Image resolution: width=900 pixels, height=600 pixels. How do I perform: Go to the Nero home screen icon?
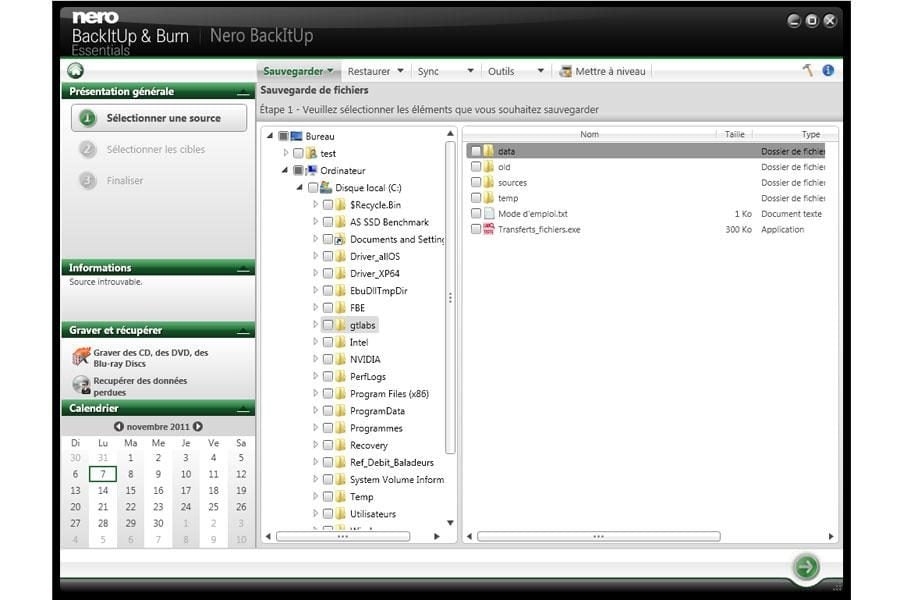click(75, 71)
